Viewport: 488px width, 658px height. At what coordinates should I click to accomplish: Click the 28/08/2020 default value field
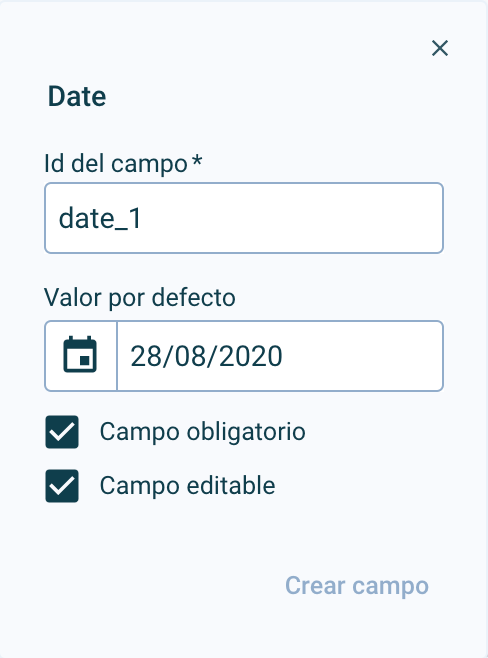click(x=280, y=356)
